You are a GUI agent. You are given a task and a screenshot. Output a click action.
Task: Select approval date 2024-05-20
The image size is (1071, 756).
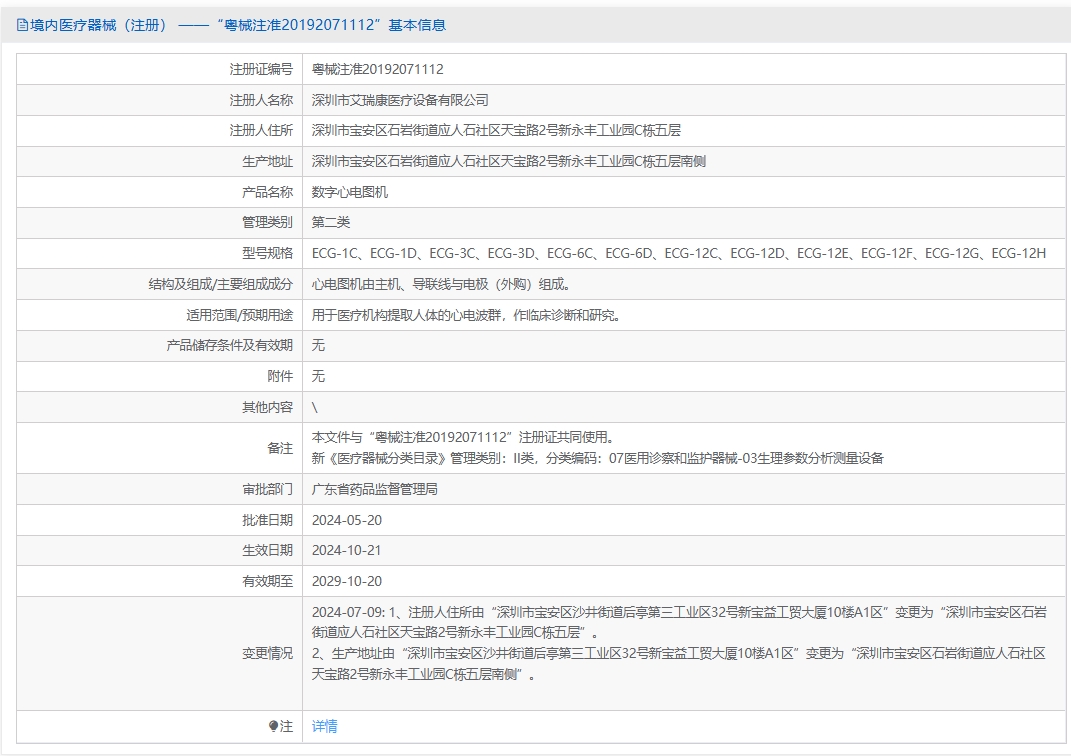point(347,520)
